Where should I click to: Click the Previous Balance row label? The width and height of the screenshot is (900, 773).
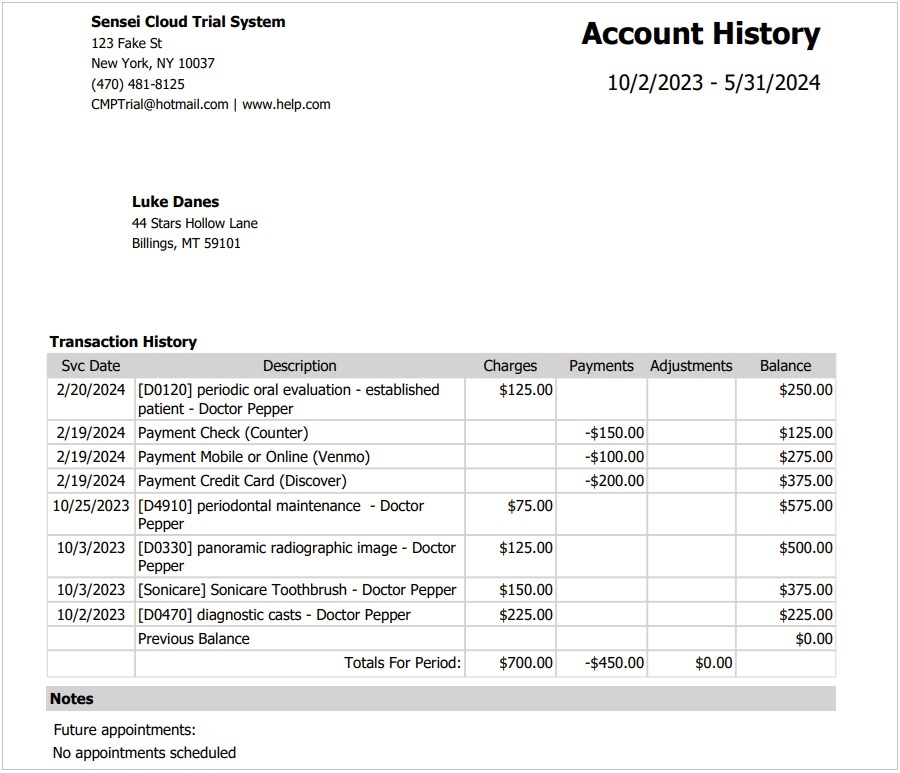click(x=194, y=639)
